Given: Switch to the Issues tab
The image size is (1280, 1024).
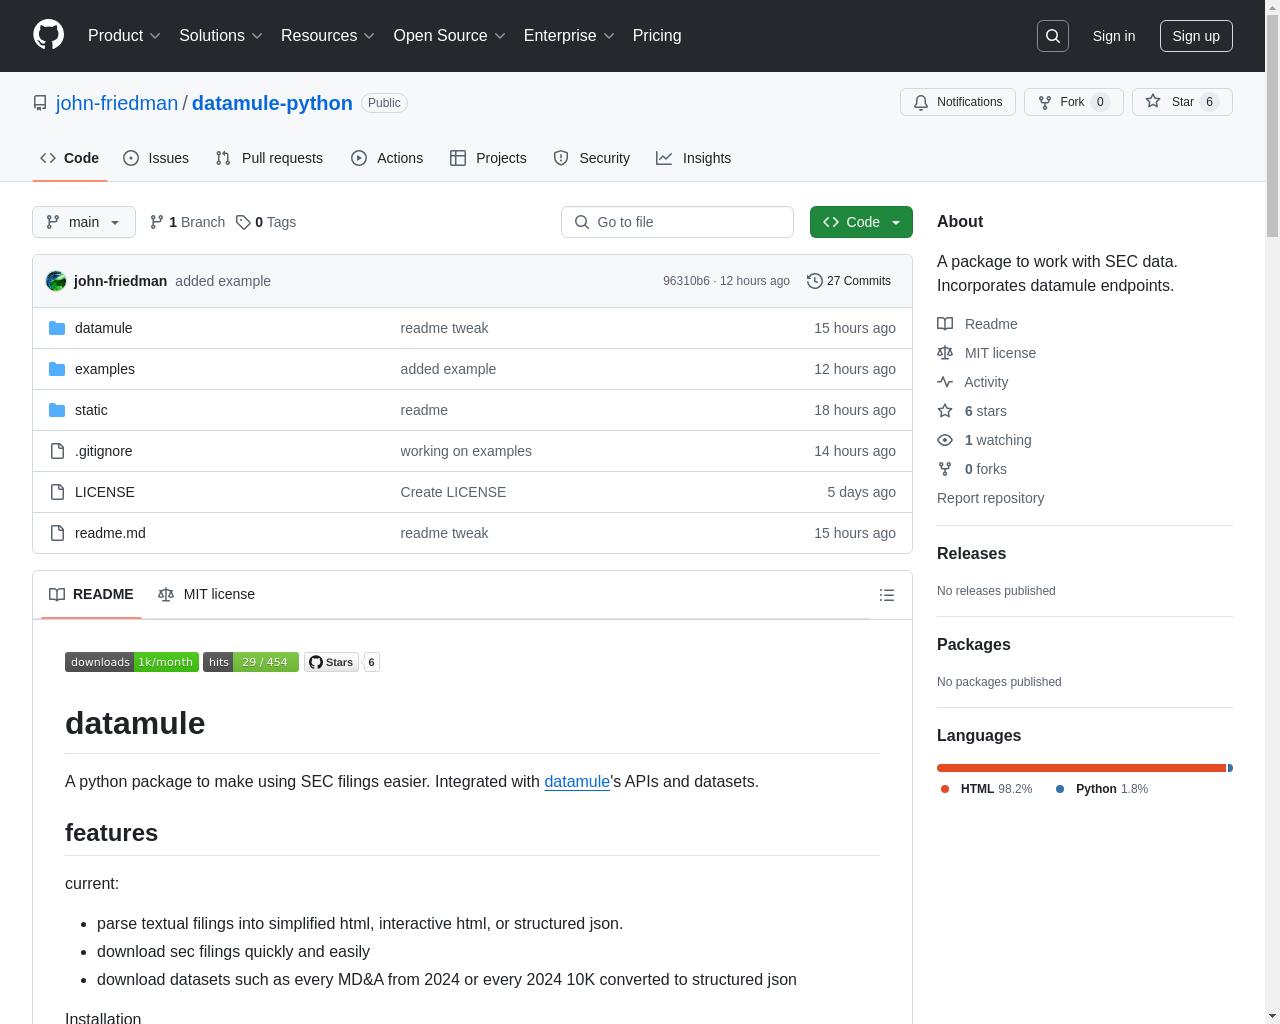Looking at the screenshot, I should 156,158.
